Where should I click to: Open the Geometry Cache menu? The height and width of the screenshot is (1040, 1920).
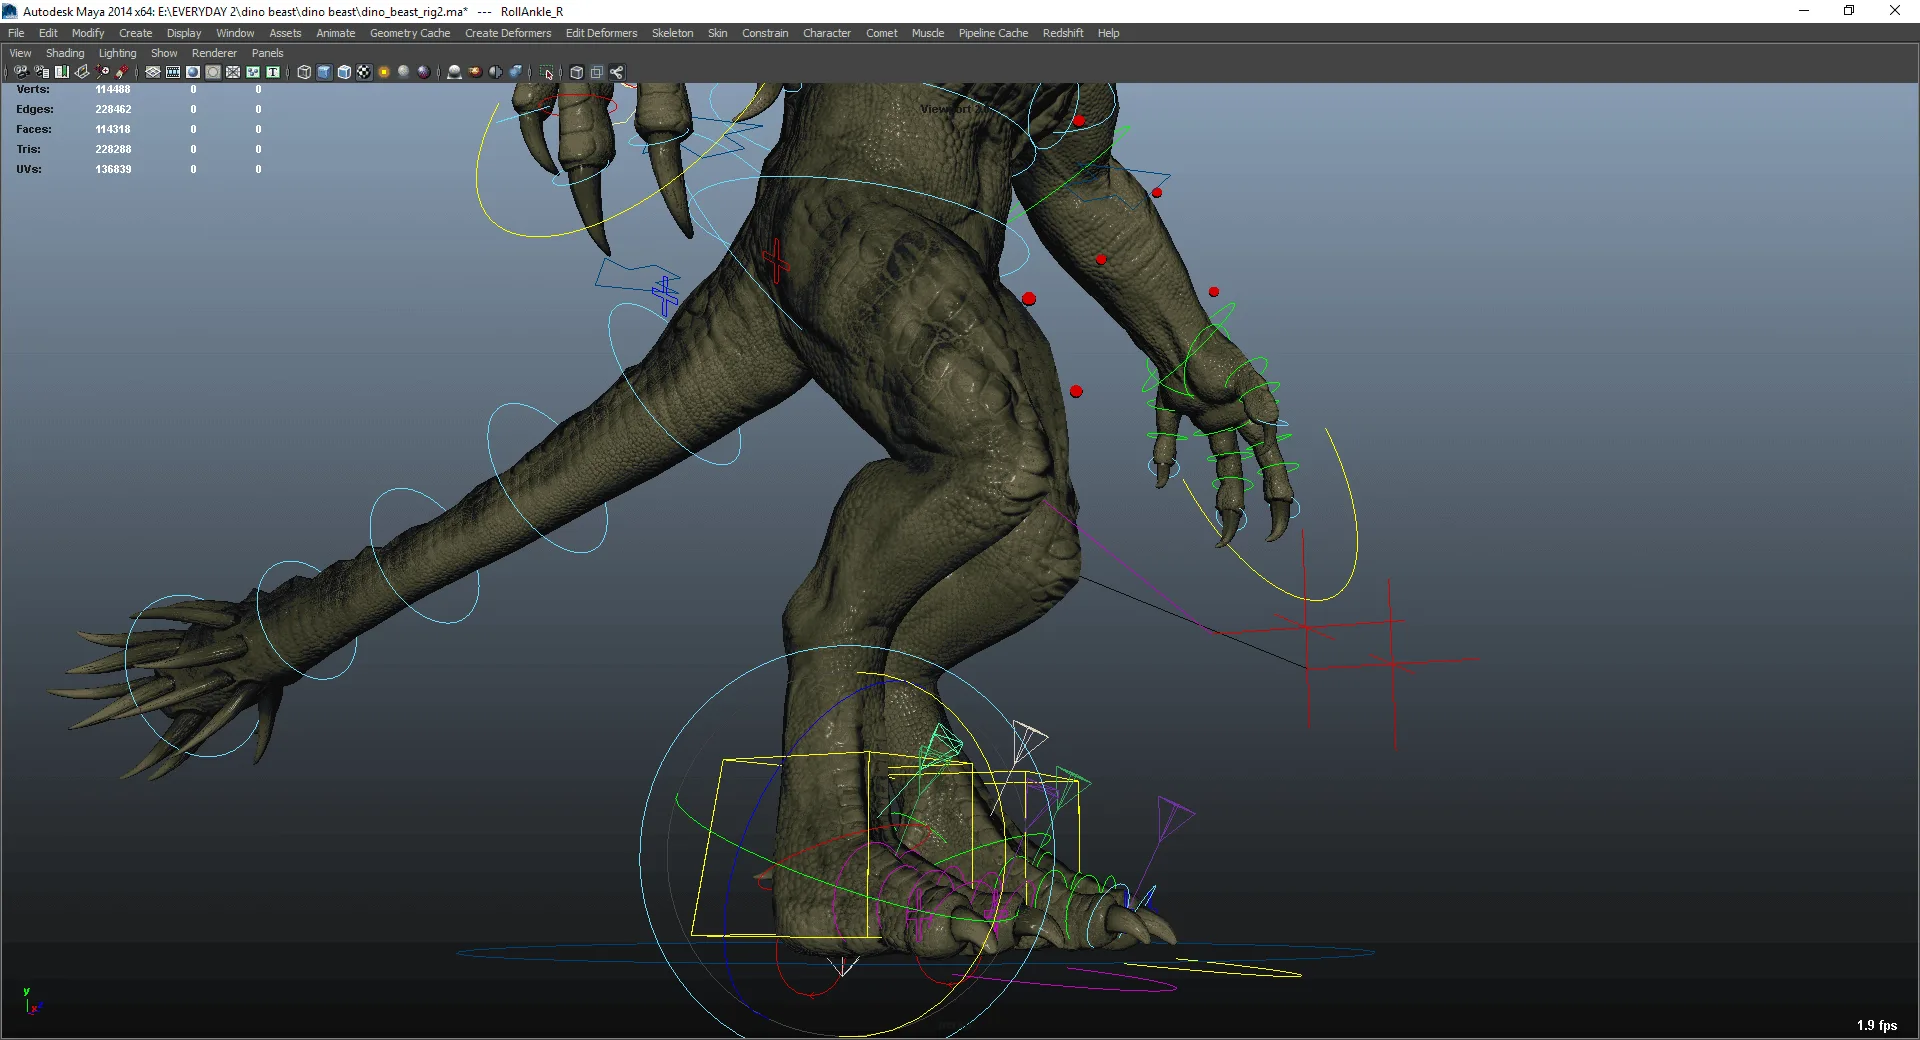coord(410,33)
